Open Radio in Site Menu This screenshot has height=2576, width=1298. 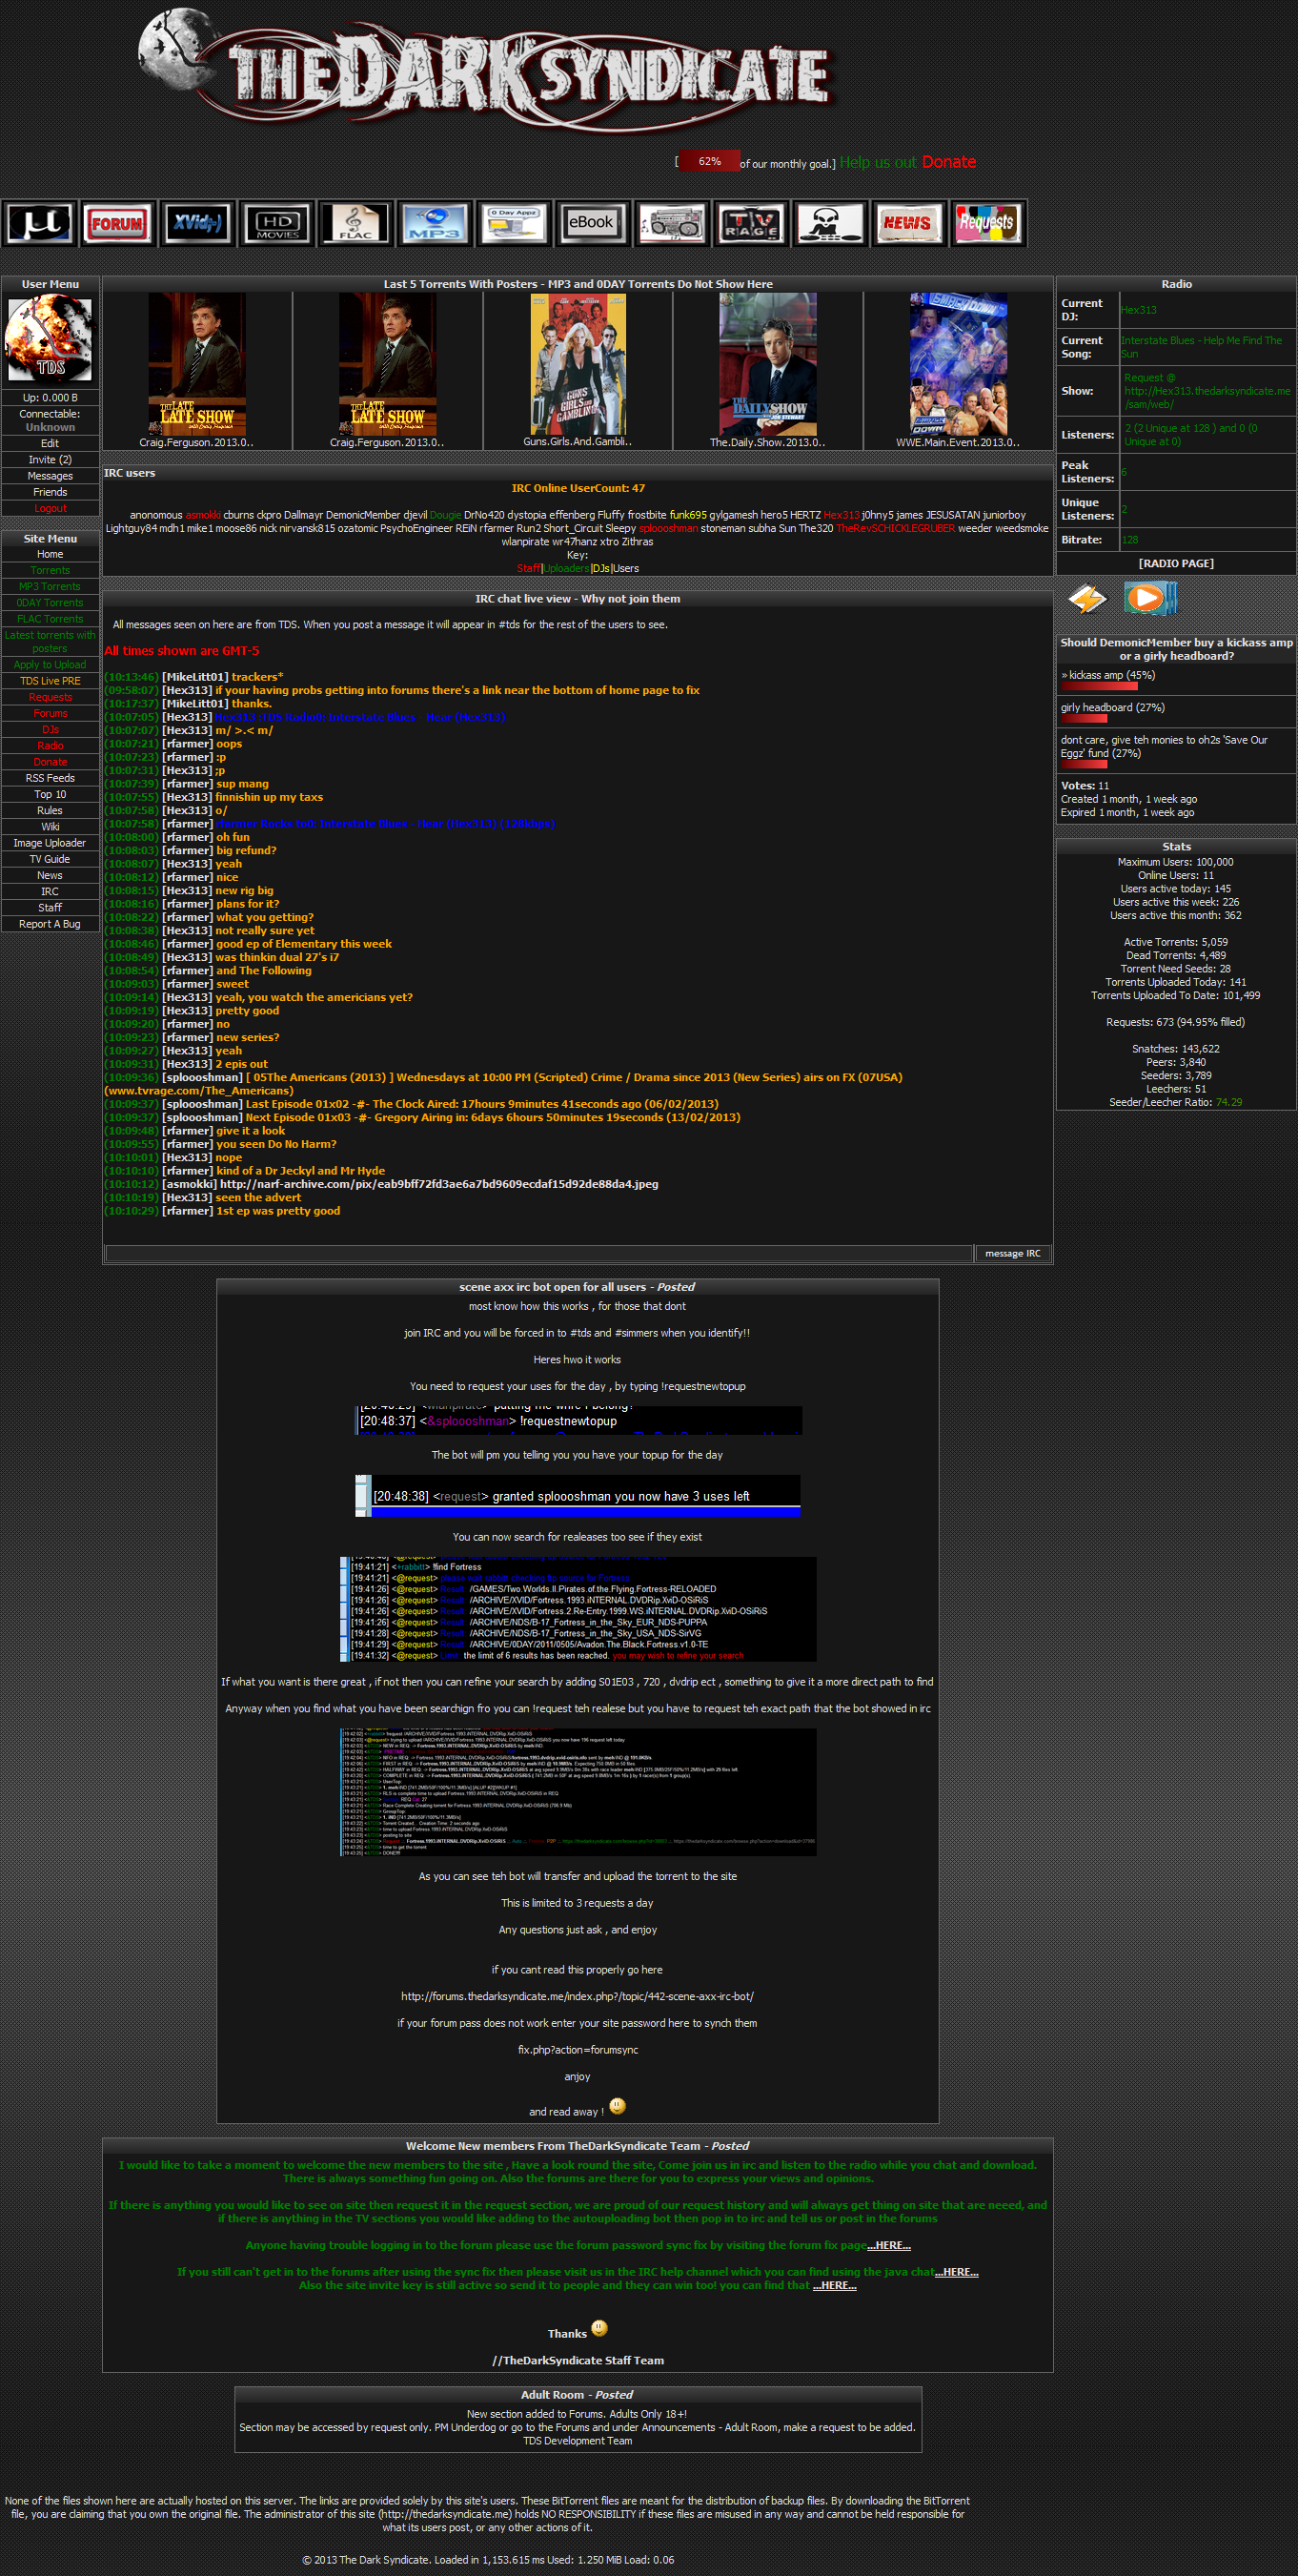[50, 746]
